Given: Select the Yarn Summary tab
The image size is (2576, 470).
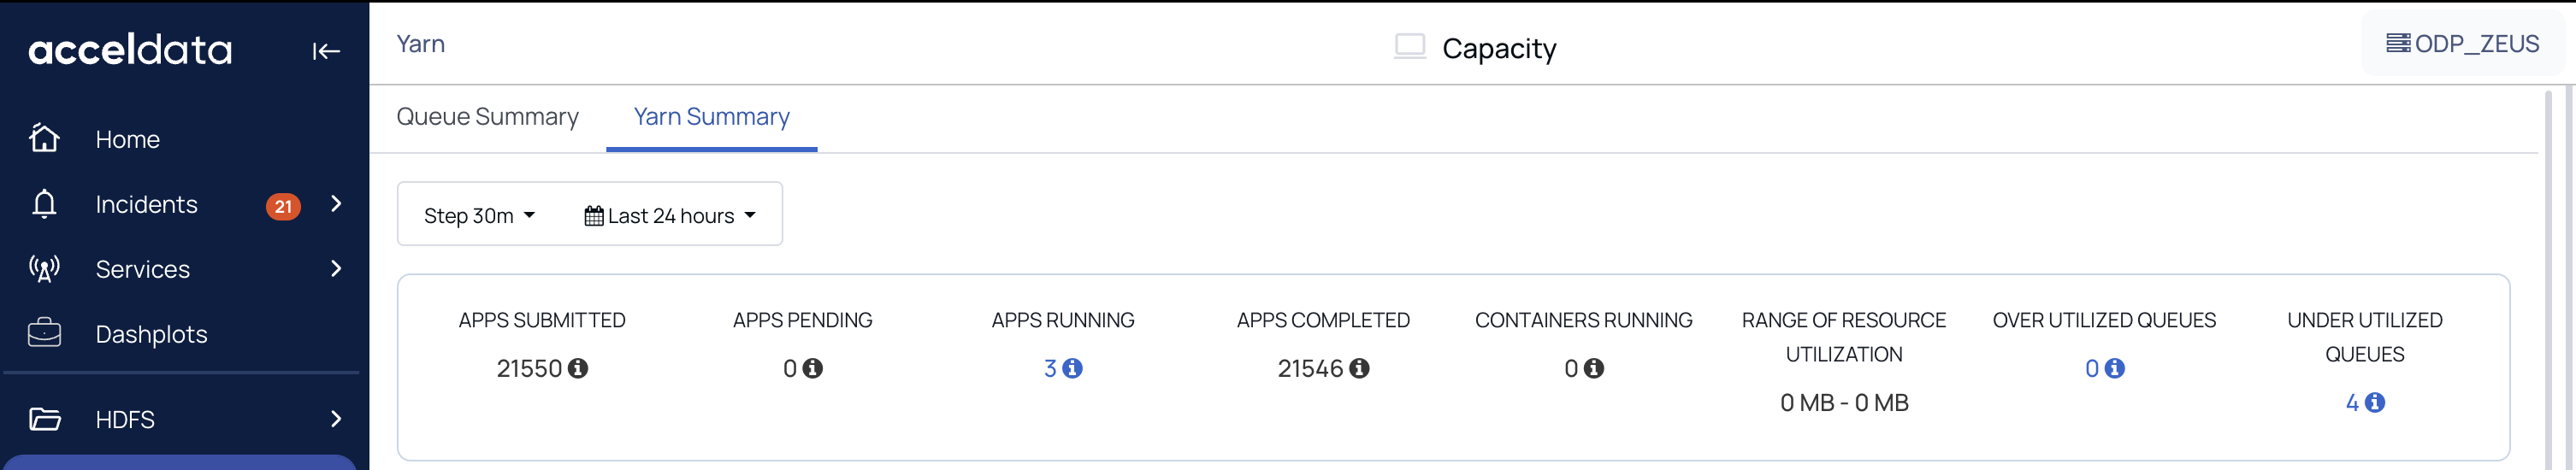Looking at the screenshot, I should [711, 117].
